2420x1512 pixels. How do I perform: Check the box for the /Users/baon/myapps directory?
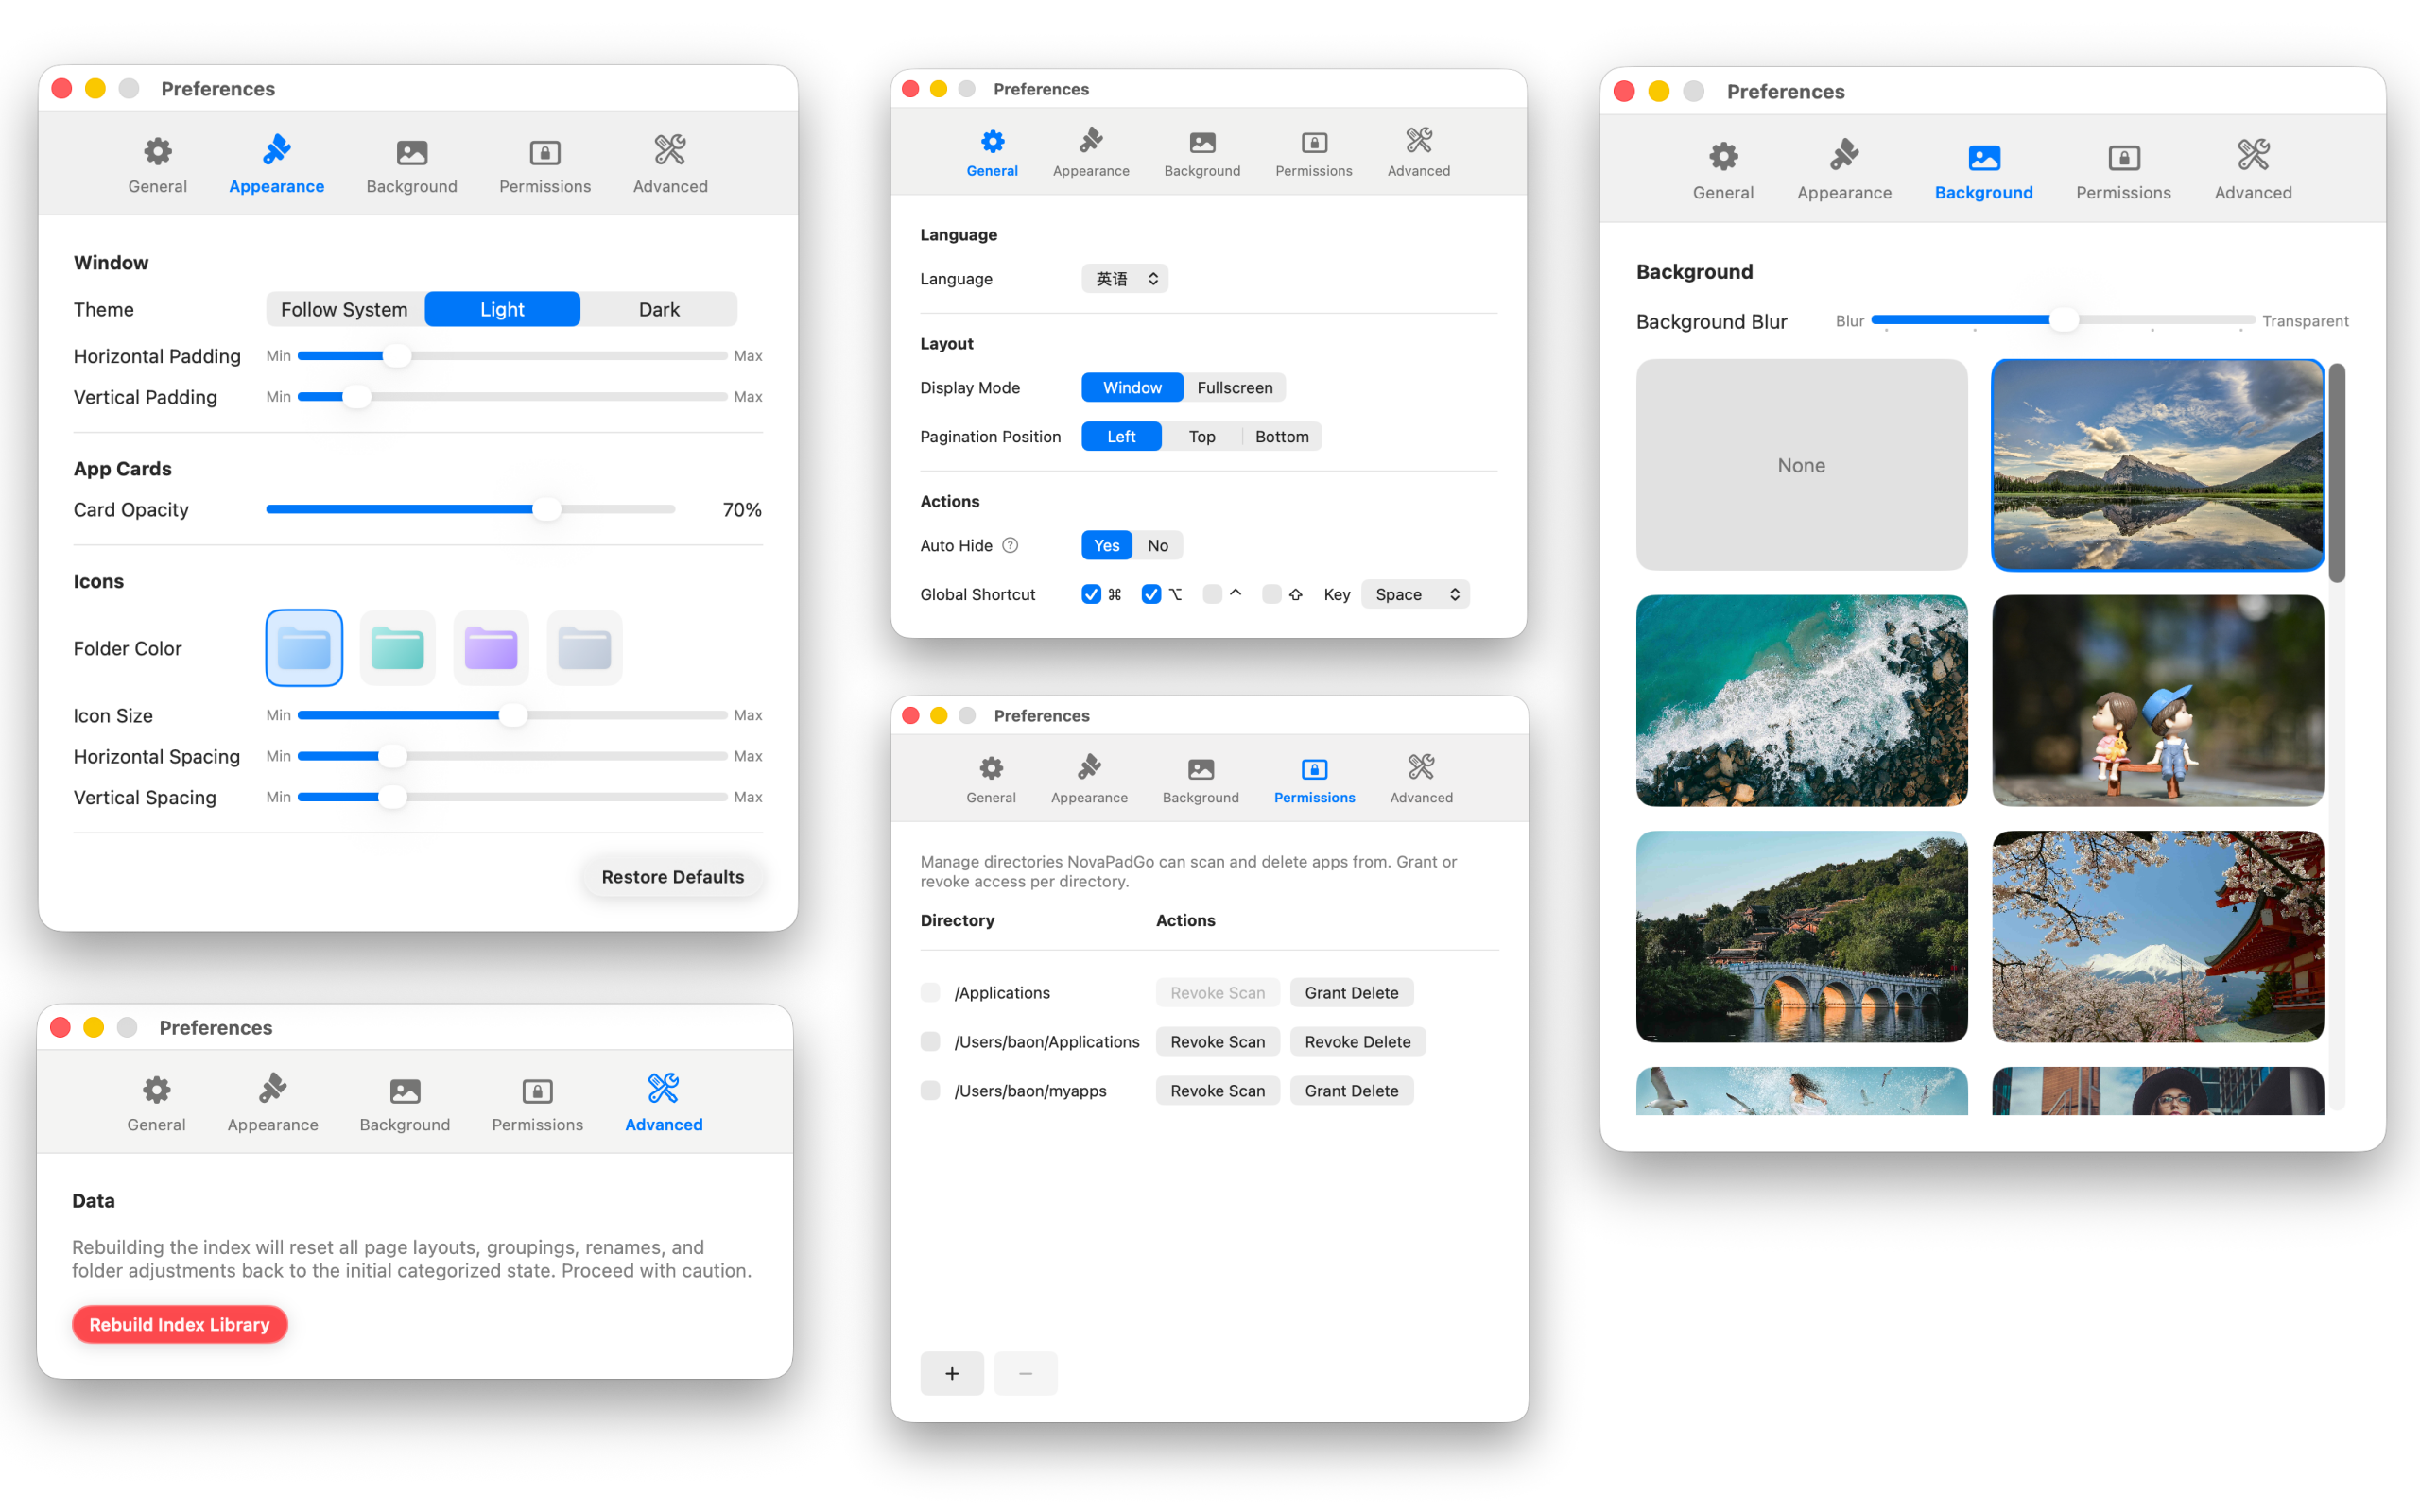pos(930,1090)
